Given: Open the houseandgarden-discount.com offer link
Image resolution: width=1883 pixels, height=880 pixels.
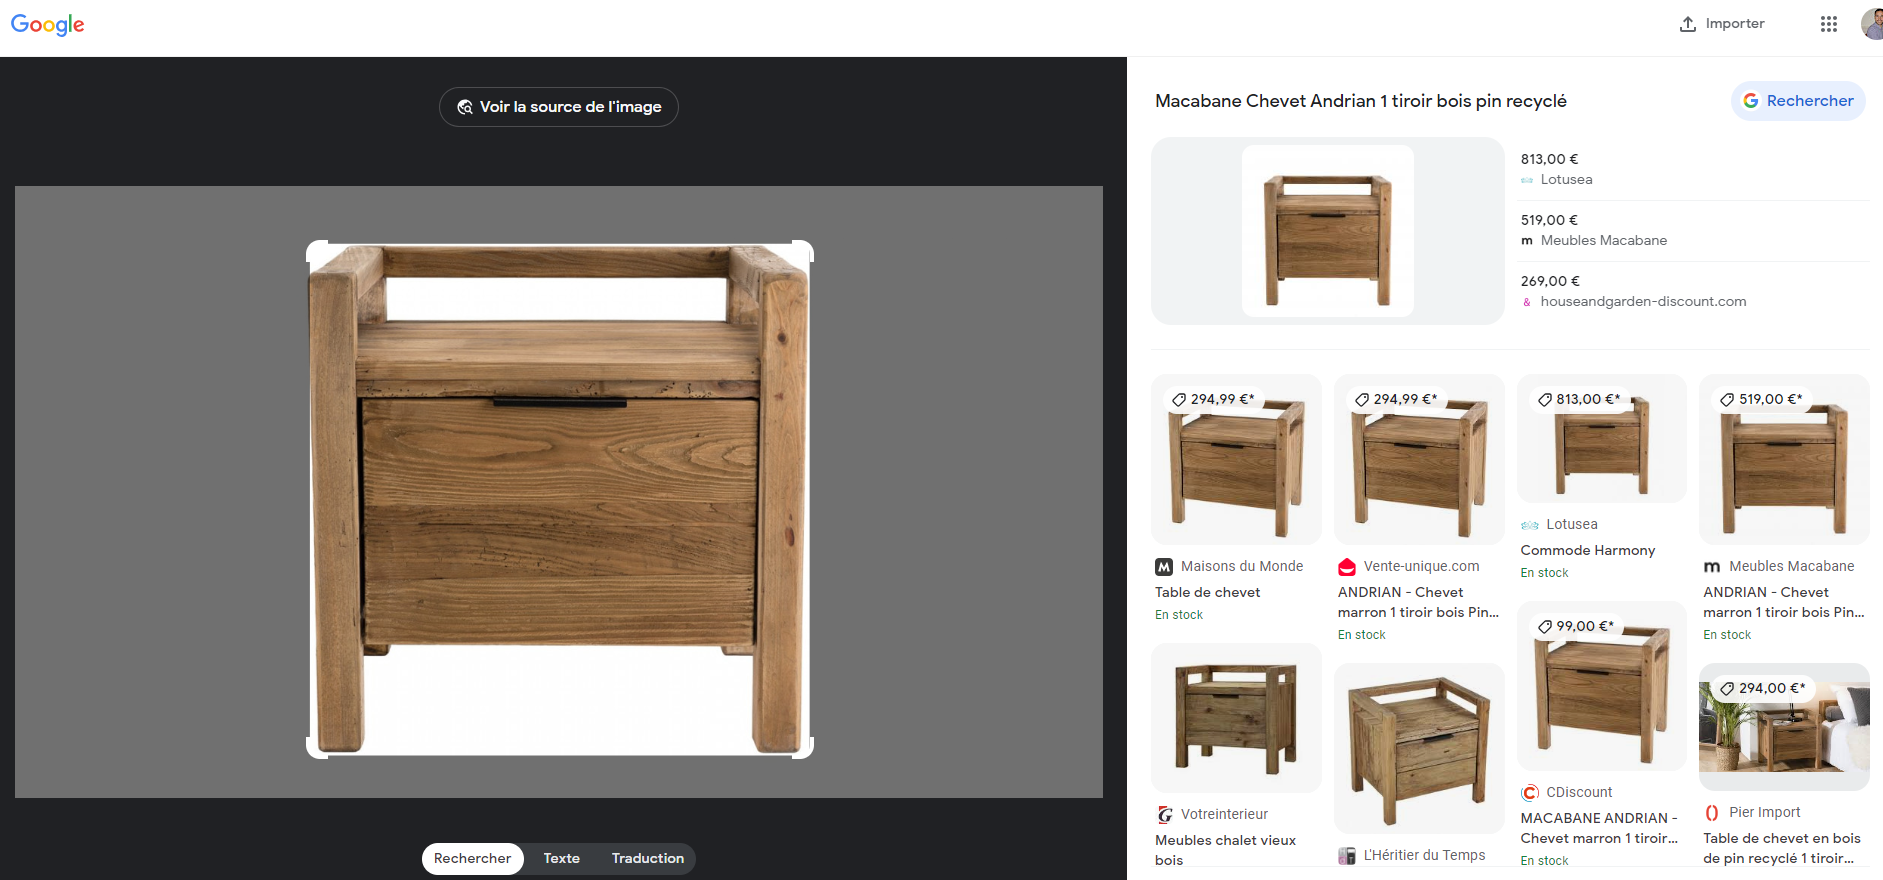Looking at the screenshot, I should pyautogui.click(x=1643, y=302).
